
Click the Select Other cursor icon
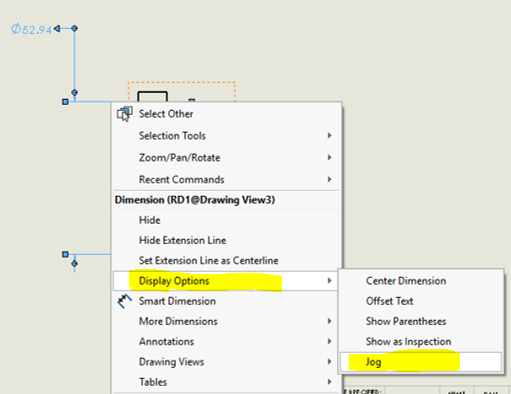(124, 114)
